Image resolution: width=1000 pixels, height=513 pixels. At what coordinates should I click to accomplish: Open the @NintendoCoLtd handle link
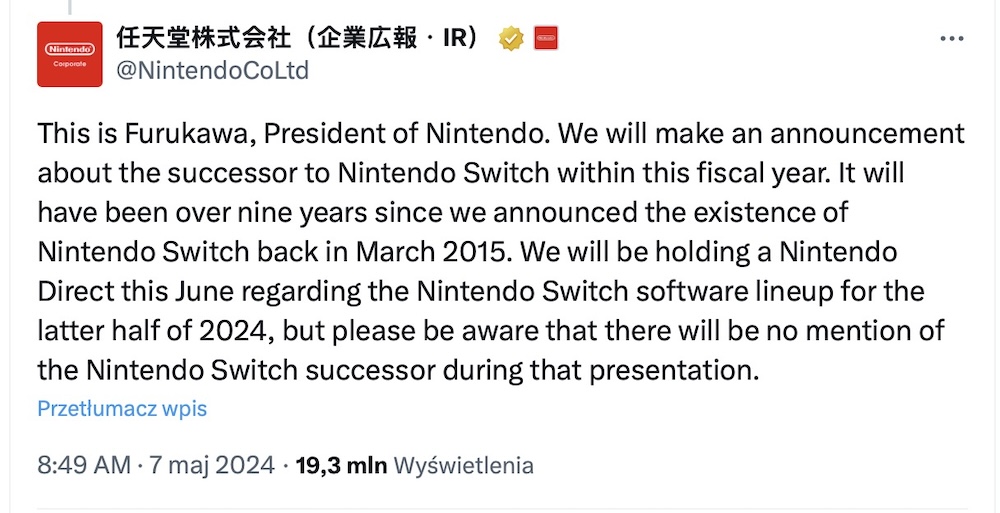[x=212, y=70]
